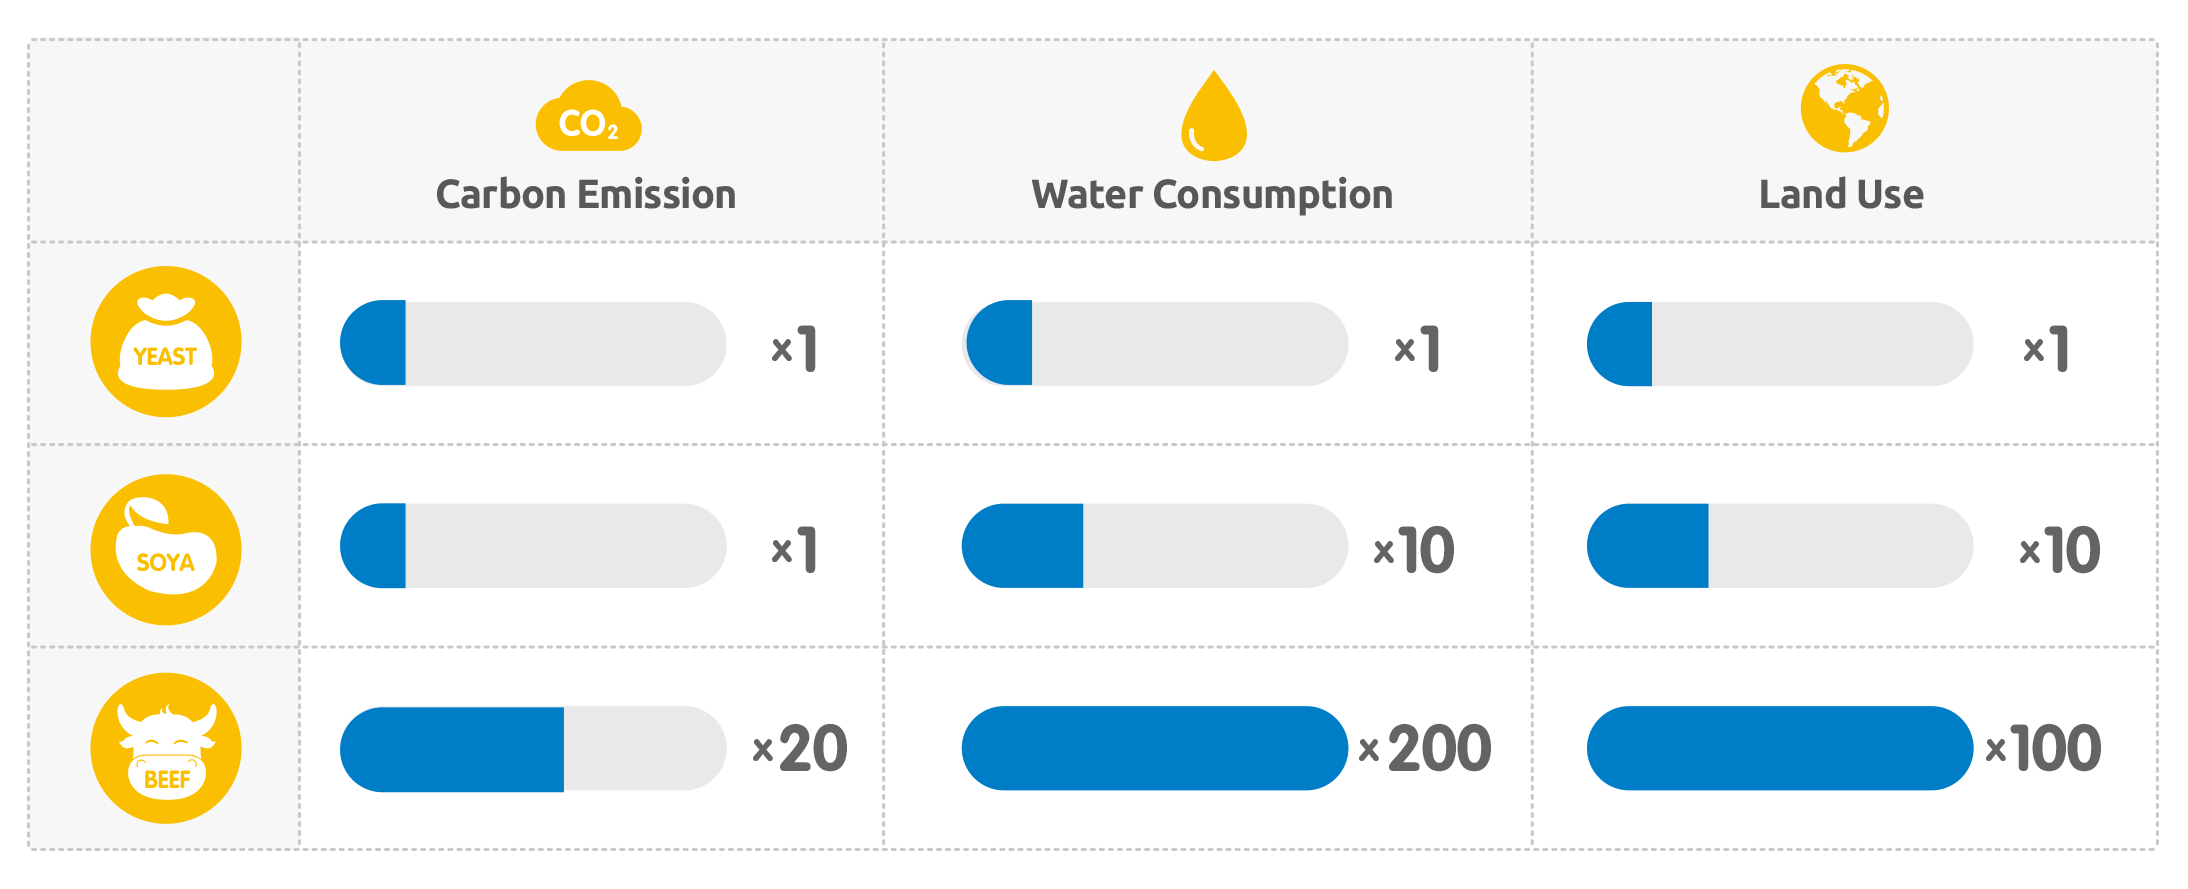Click the Carbon Emission heading

pos(586,194)
